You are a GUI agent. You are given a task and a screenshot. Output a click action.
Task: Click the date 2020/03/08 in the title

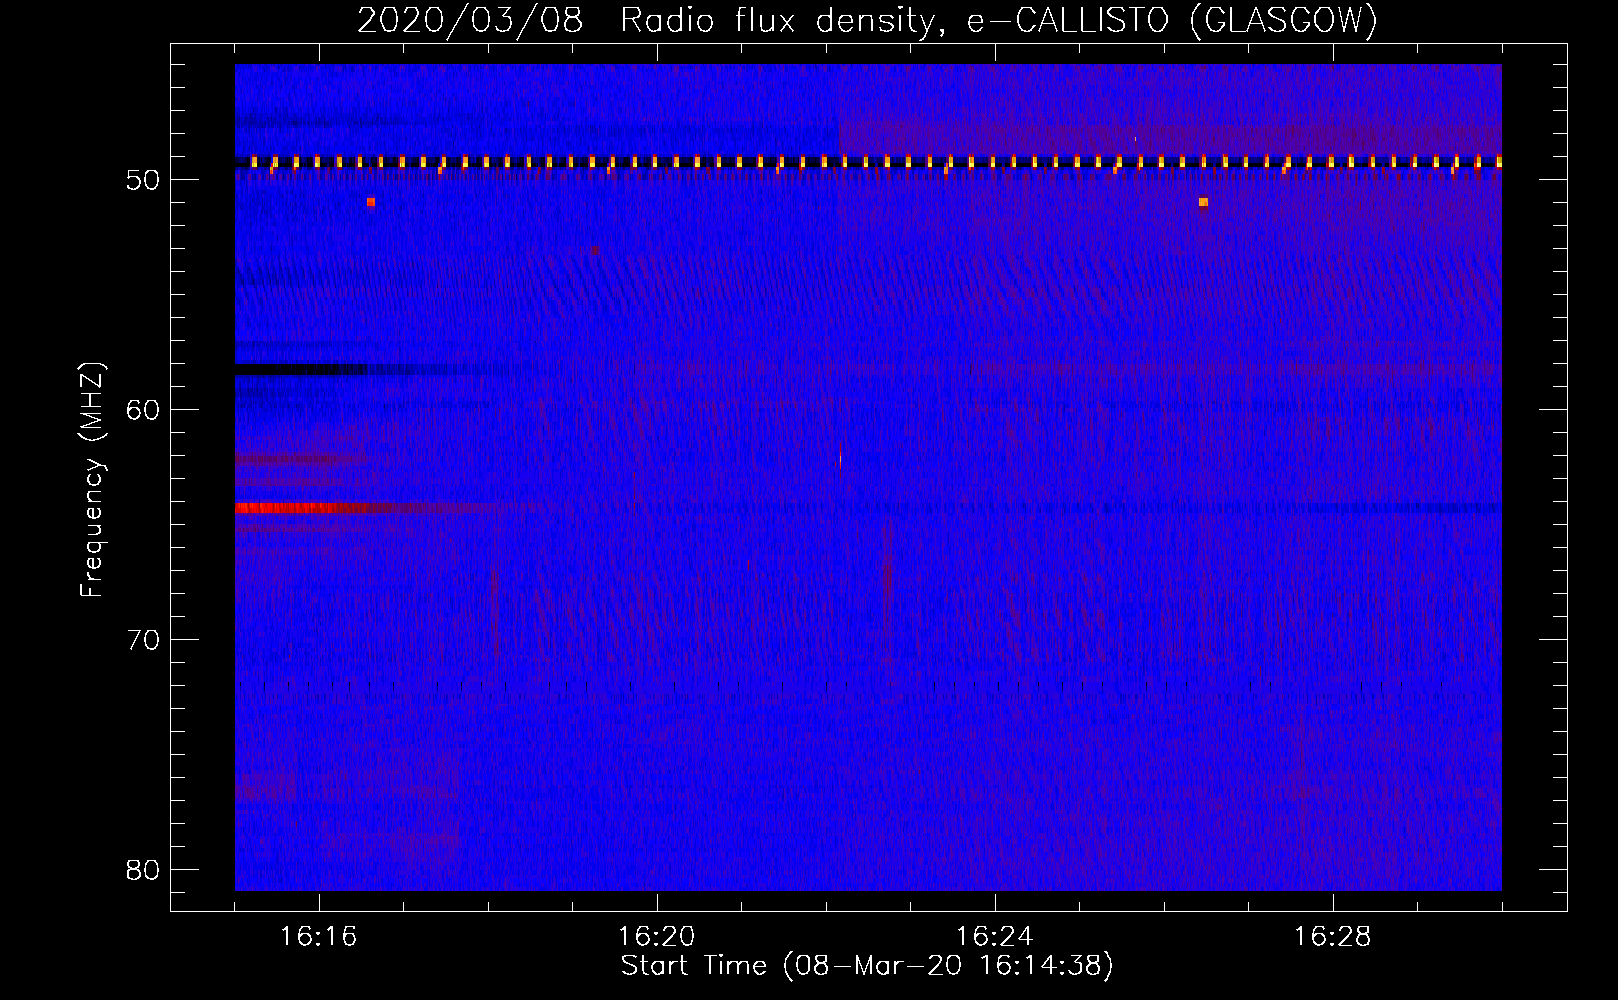(470, 20)
